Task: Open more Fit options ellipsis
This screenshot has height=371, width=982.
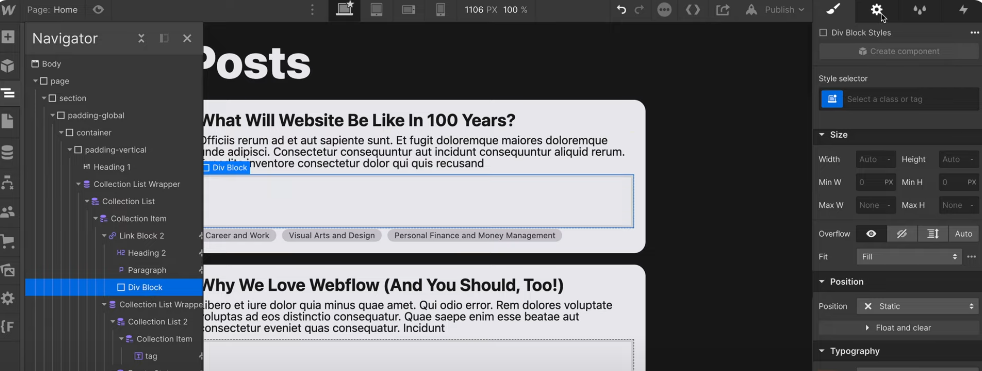Action: click(971, 257)
